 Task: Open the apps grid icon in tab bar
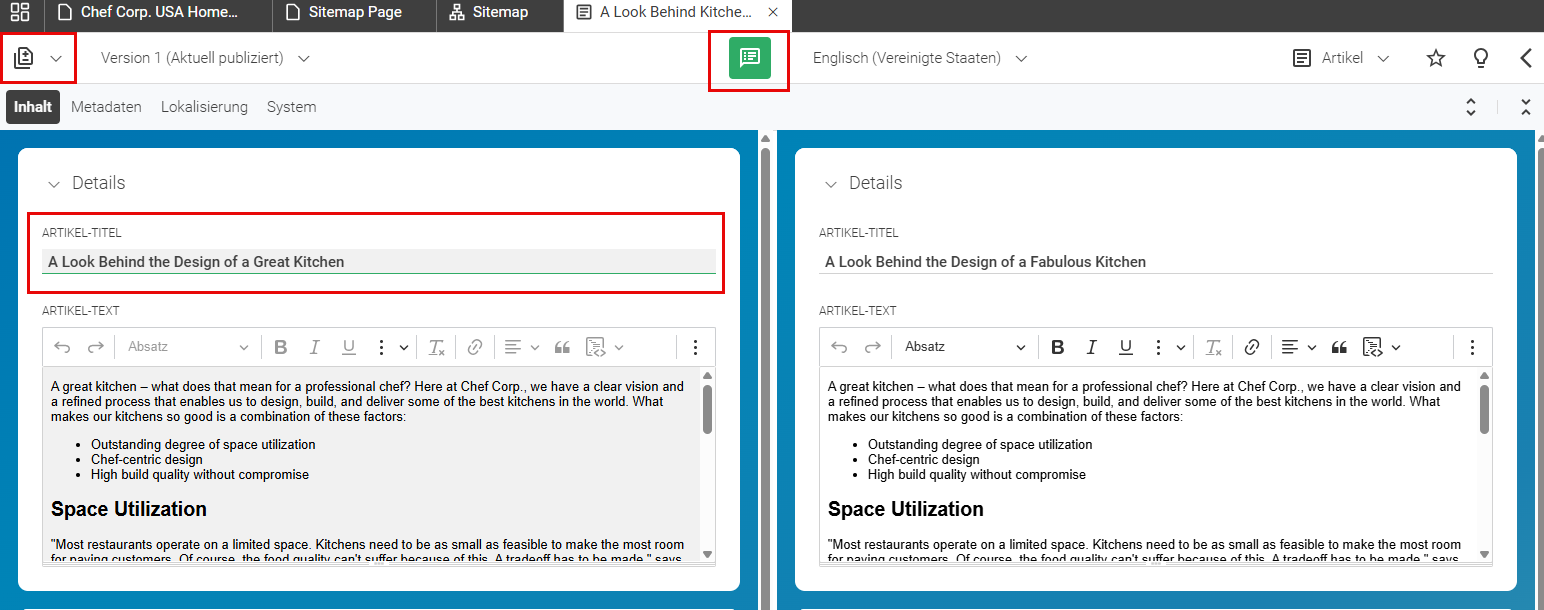click(20, 13)
